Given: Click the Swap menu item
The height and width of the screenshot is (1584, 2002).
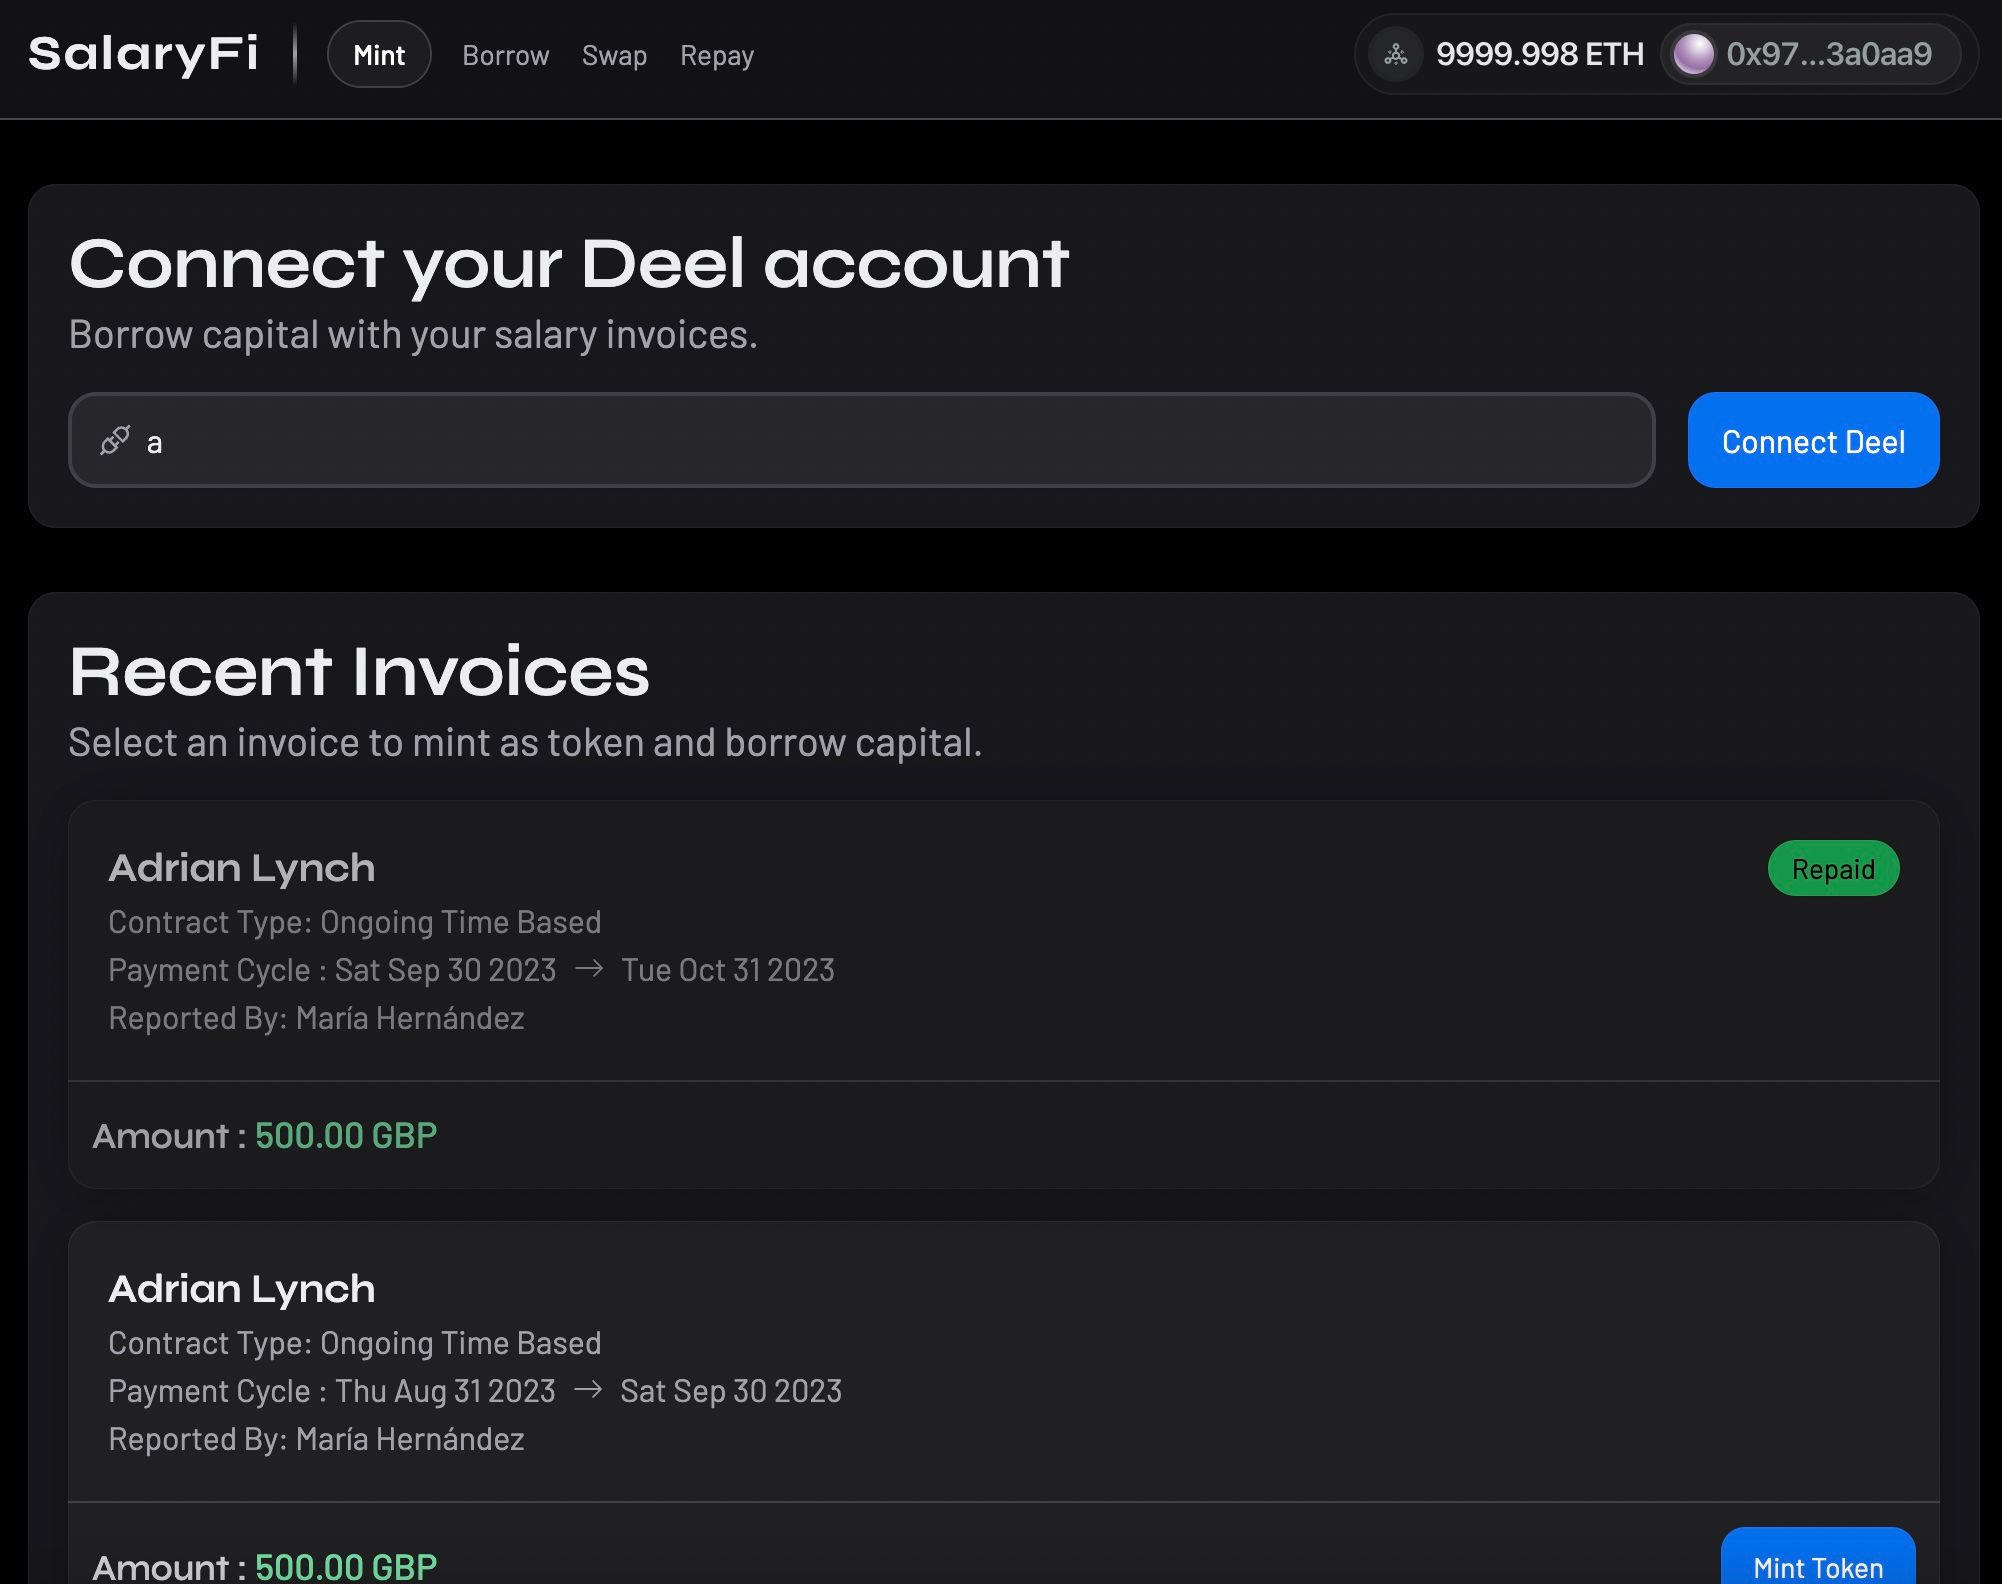Looking at the screenshot, I should (614, 54).
